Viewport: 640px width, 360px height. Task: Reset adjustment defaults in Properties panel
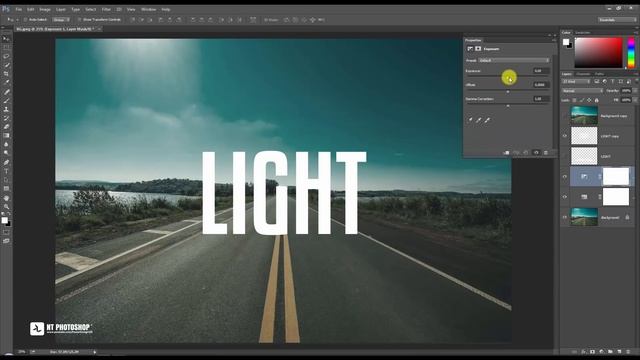click(526, 153)
